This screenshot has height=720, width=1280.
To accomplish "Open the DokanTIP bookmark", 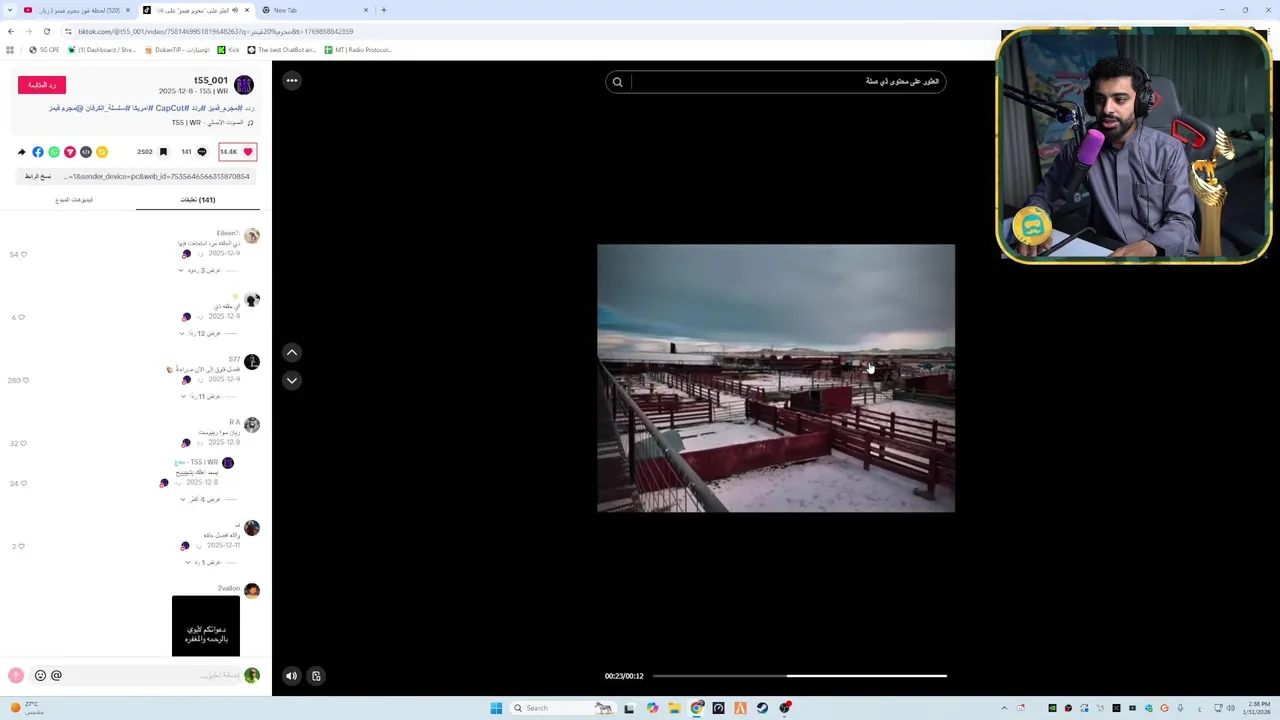I will pyautogui.click(x=177, y=49).
